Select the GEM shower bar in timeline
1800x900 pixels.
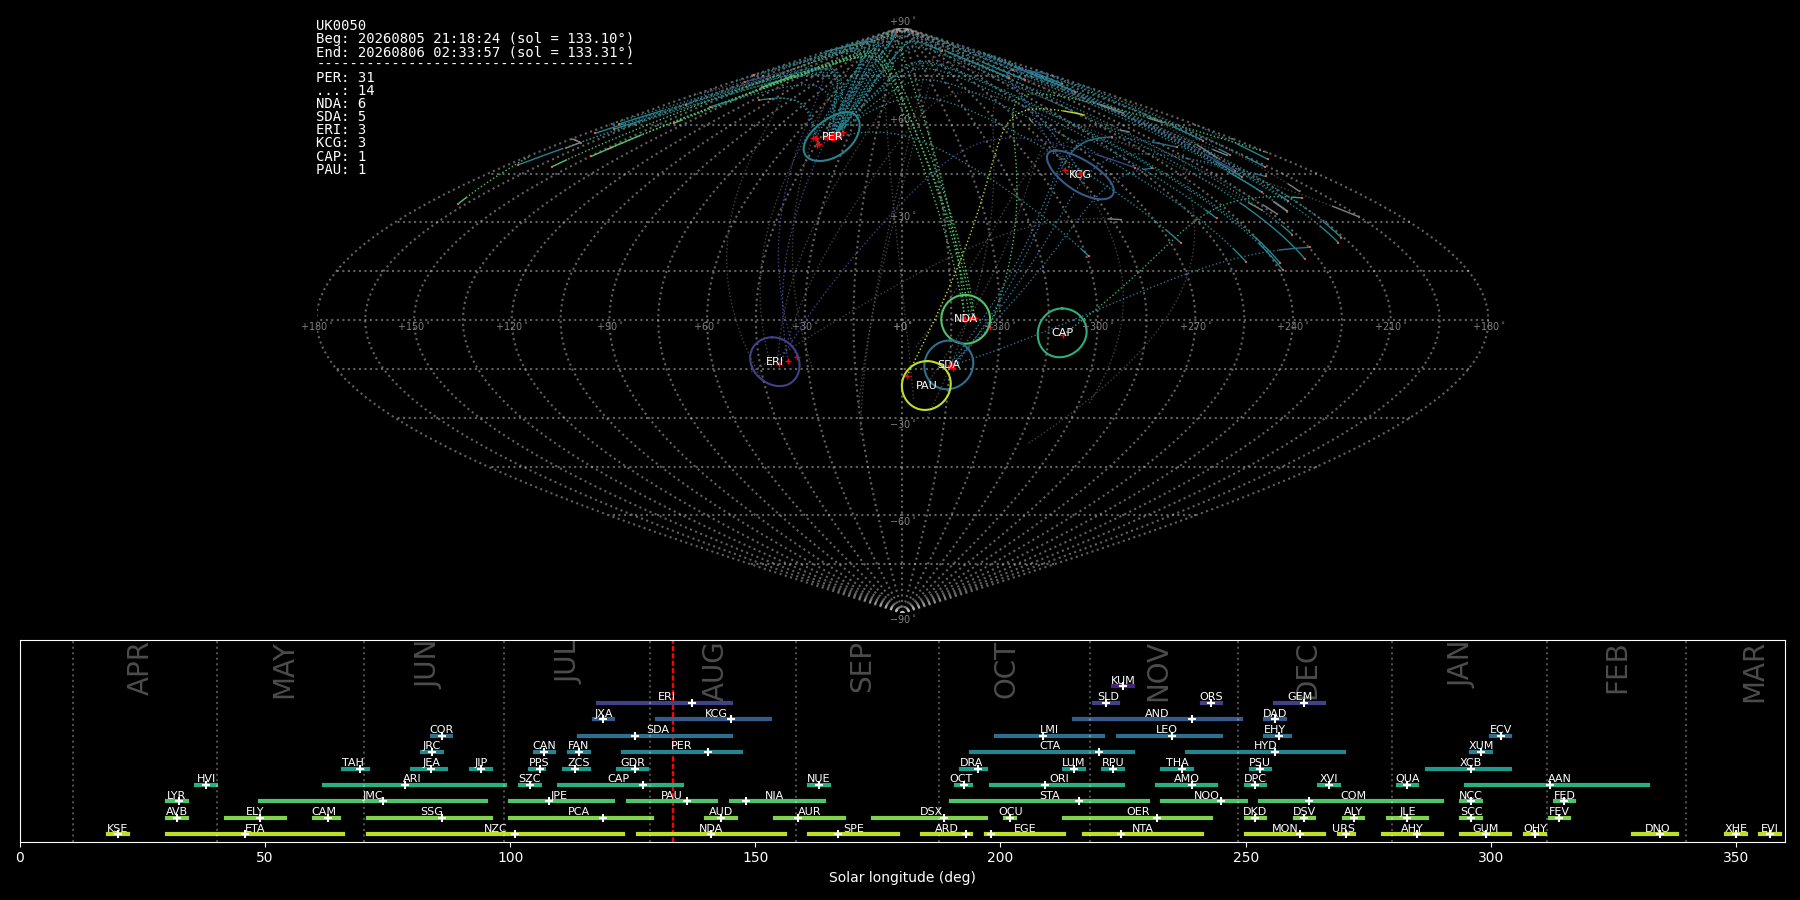(x=1300, y=703)
